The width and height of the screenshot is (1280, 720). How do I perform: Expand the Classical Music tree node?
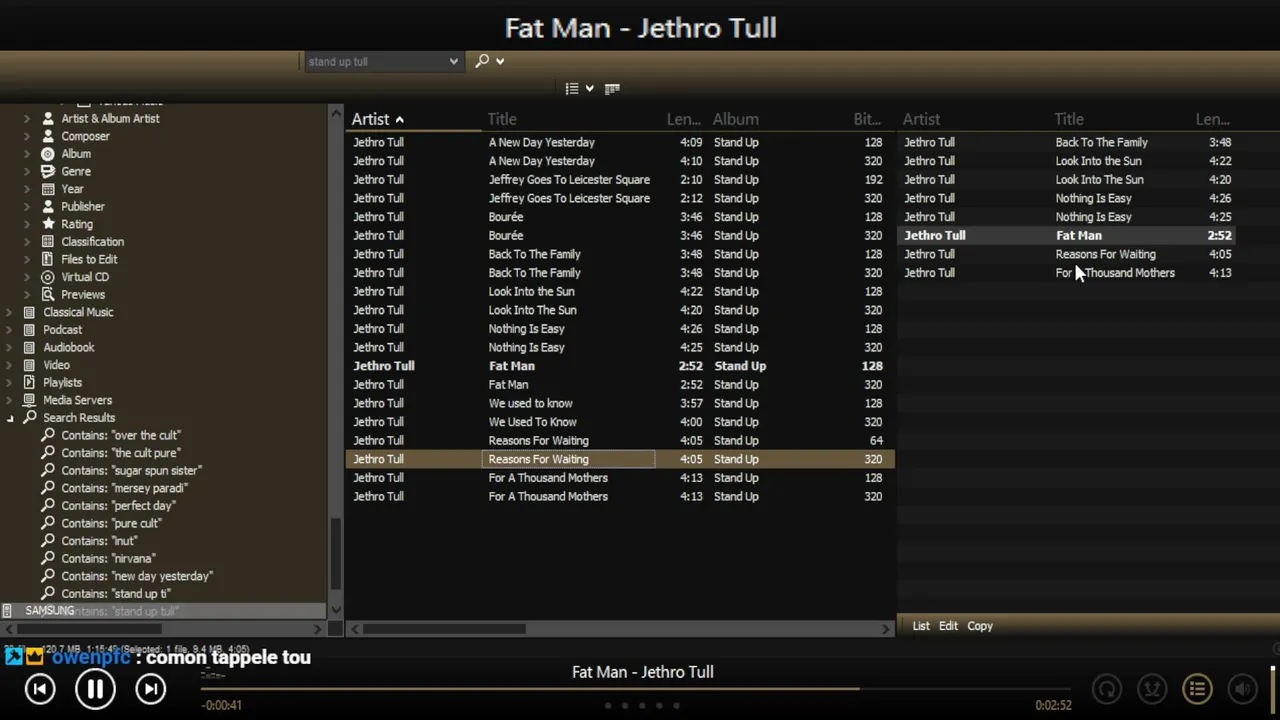coord(10,312)
